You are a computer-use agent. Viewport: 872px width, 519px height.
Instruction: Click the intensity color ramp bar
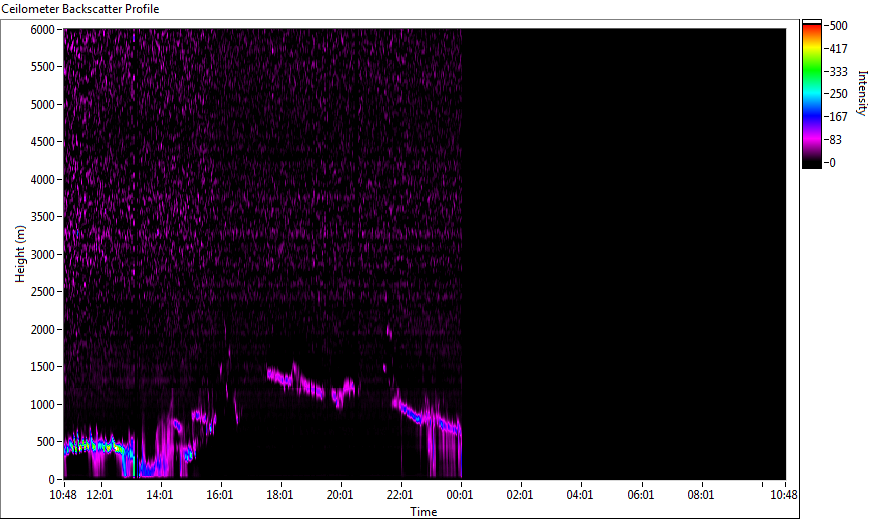pos(811,94)
